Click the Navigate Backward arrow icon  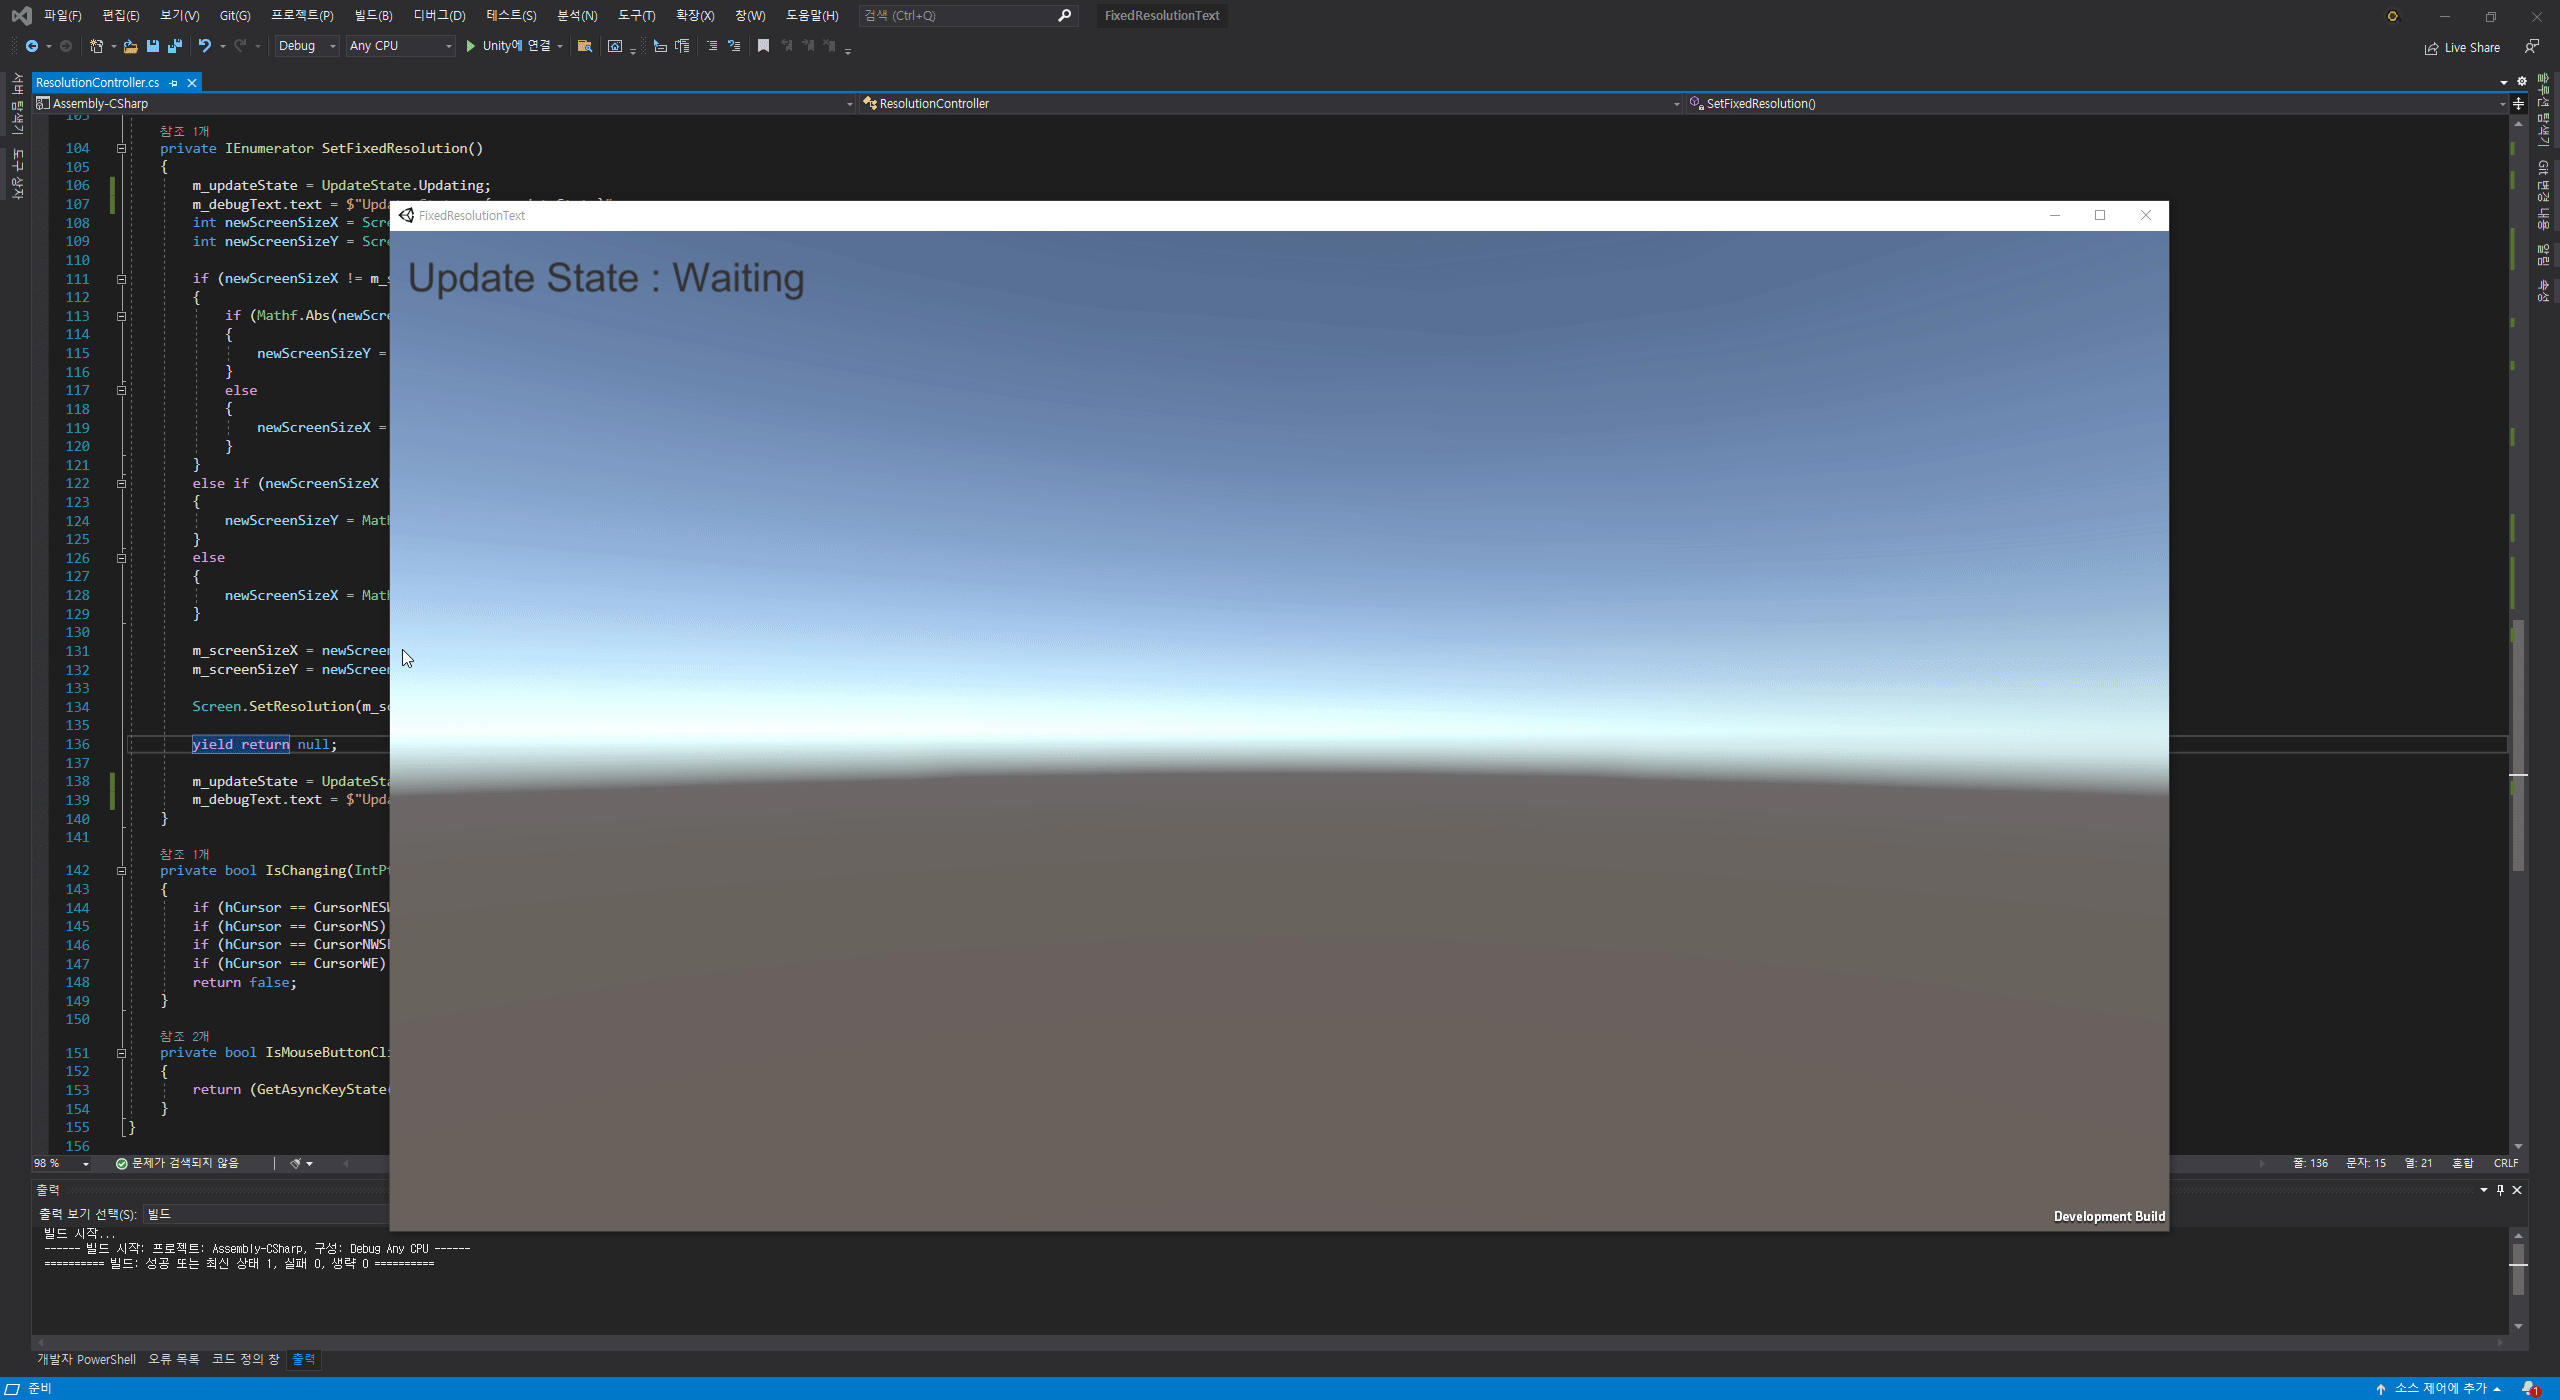coord(32,46)
